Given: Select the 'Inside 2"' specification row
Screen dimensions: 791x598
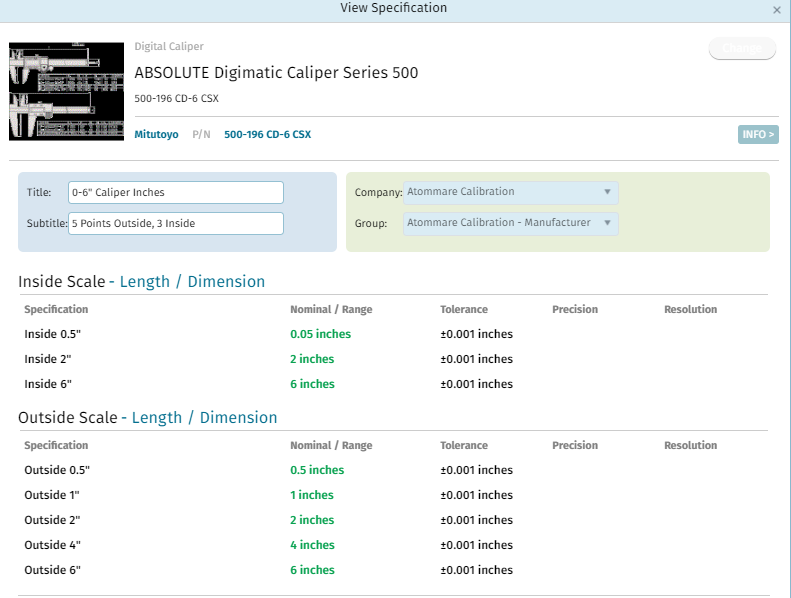Looking at the screenshot, I should [x=393, y=359].
